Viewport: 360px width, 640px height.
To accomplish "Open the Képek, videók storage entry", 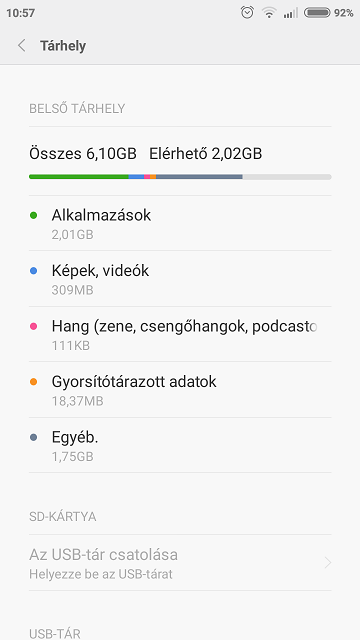I will (x=180, y=279).
